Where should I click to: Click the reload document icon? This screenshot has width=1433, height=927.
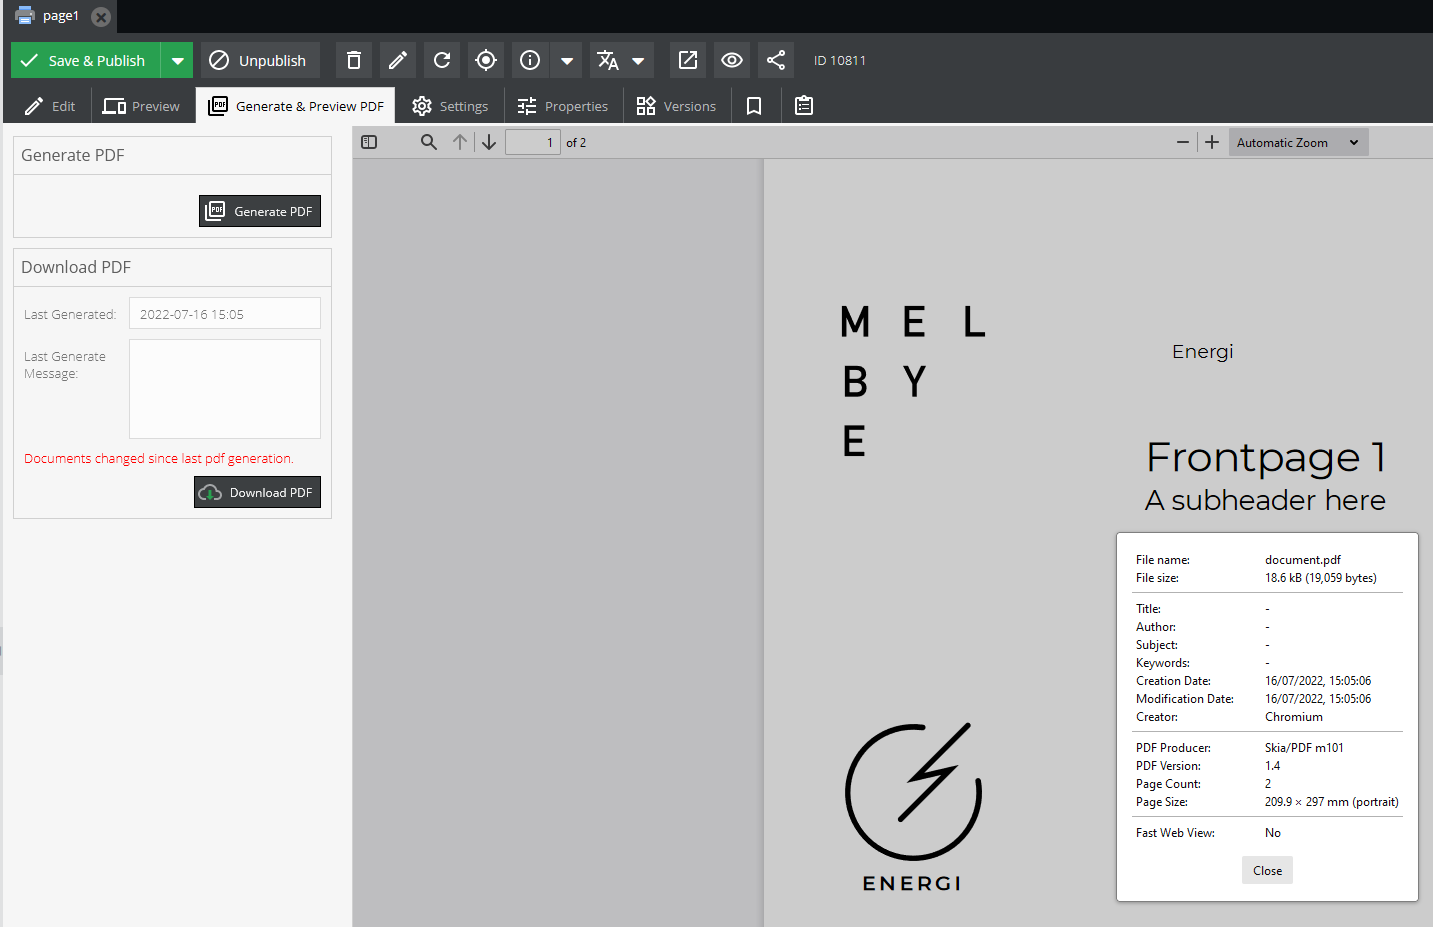pyautogui.click(x=441, y=60)
